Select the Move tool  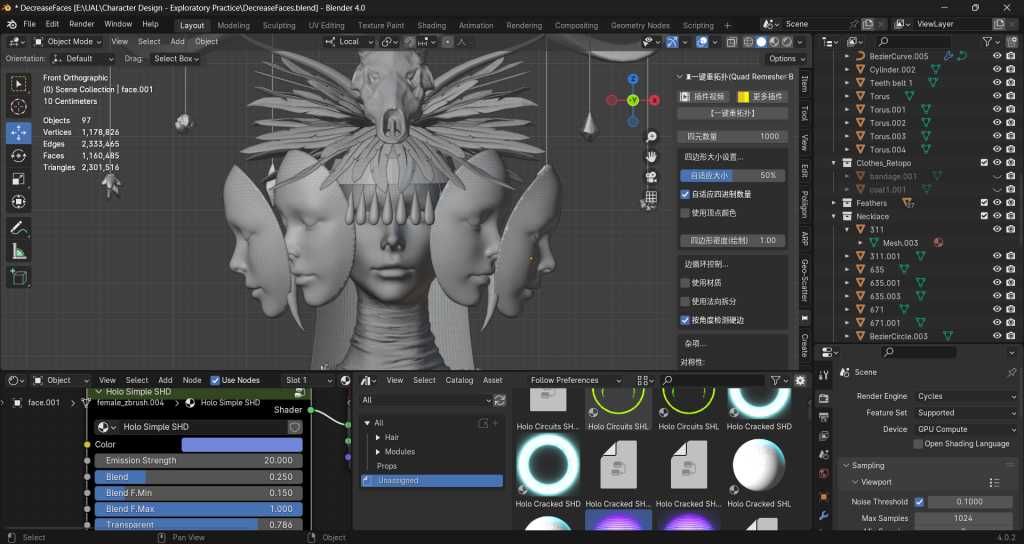point(18,133)
